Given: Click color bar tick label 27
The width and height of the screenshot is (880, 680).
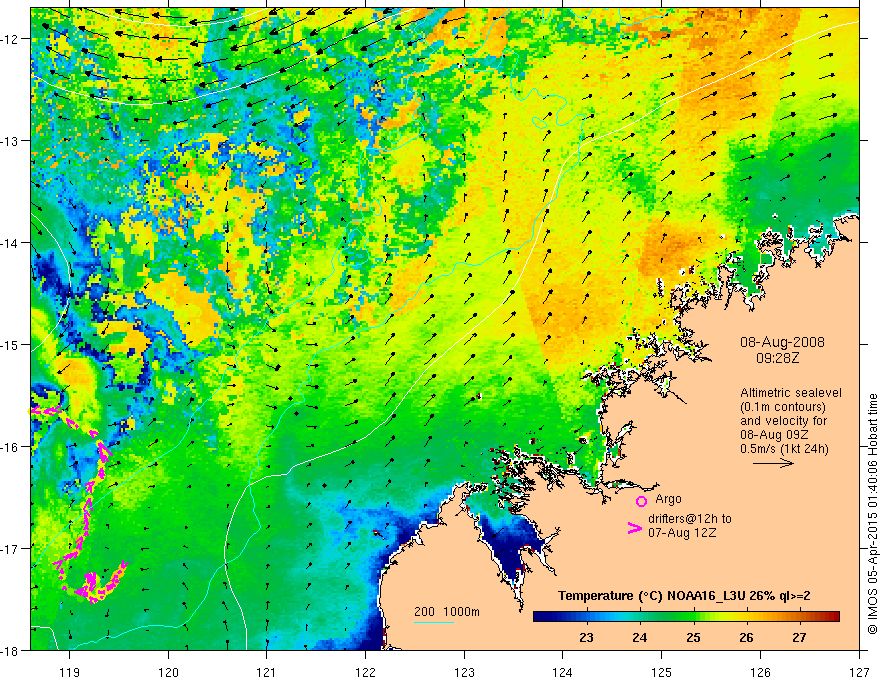Looking at the screenshot, I should coord(799,637).
